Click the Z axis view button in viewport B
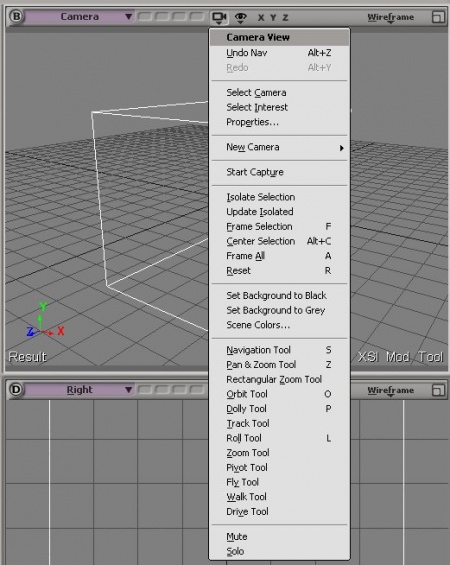 [x=285, y=17]
